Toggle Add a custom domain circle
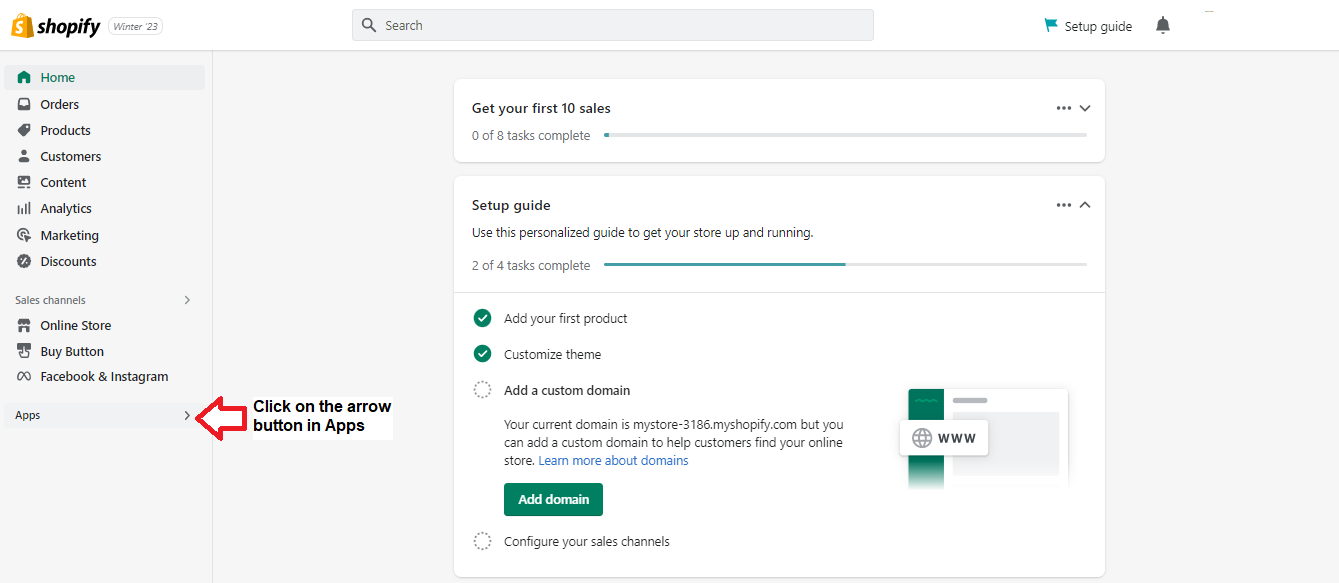Viewport: 1339px width, 583px height. coord(482,390)
